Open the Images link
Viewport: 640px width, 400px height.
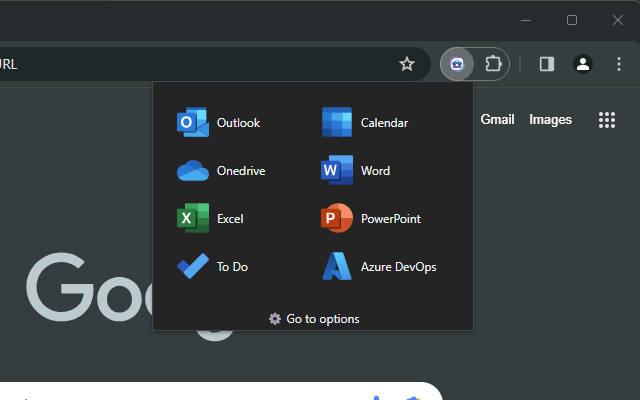pyautogui.click(x=550, y=120)
